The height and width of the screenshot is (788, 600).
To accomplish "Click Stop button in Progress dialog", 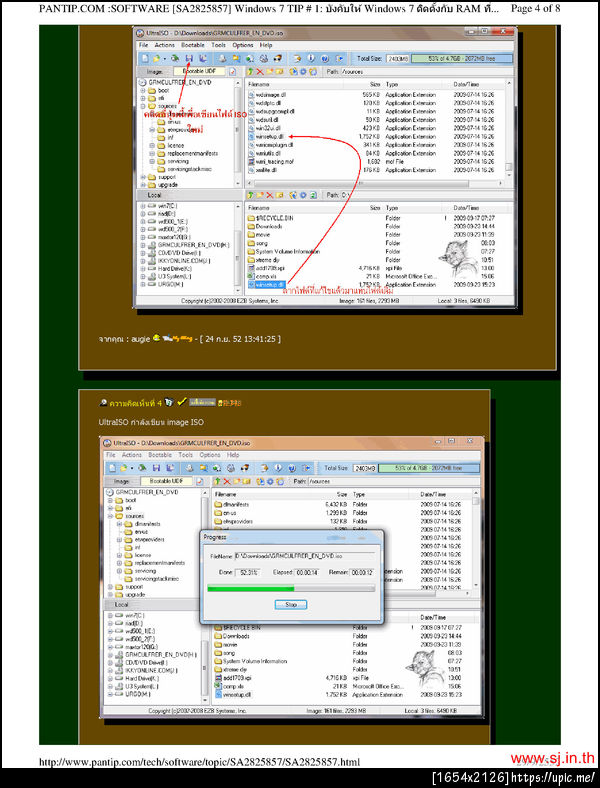I will (x=290, y=605).
